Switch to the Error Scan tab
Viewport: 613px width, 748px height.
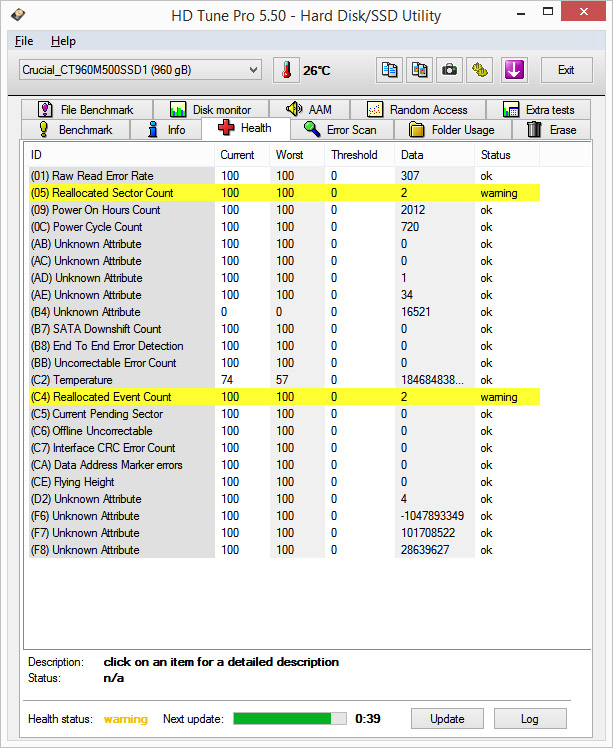coord(341,130)
